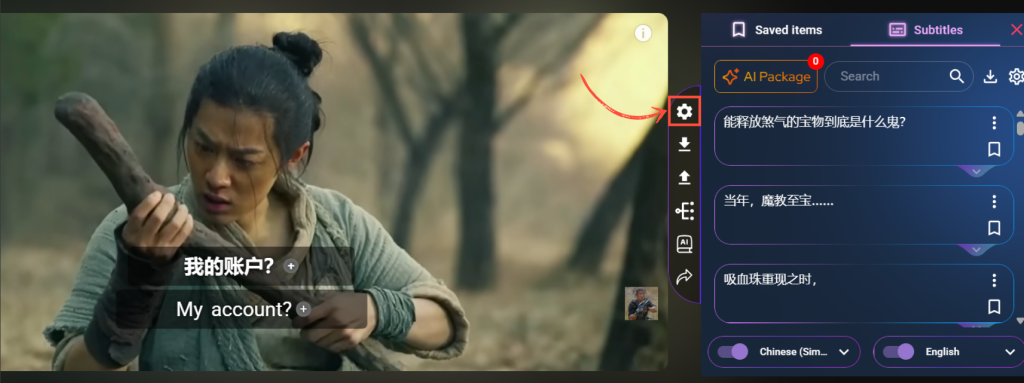Click the on-video Chinese subtitle 我的账户?

[229, 266]
